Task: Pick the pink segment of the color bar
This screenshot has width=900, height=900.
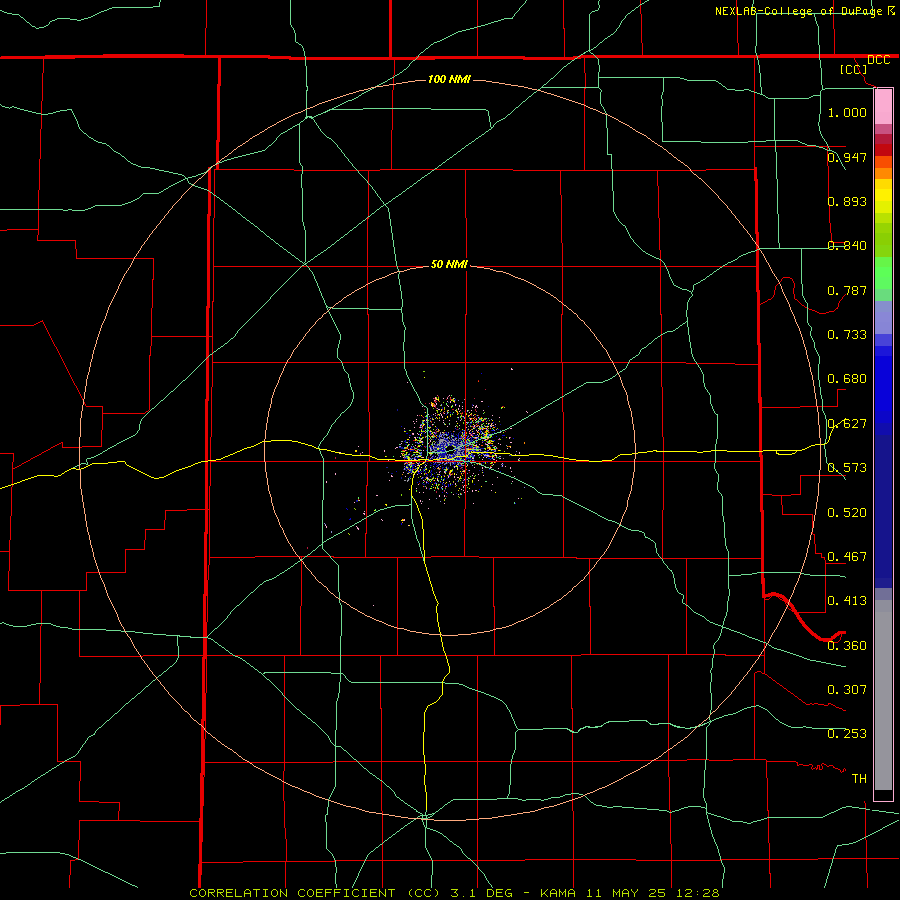Action: pyautogui.click(x=883, y=107)
